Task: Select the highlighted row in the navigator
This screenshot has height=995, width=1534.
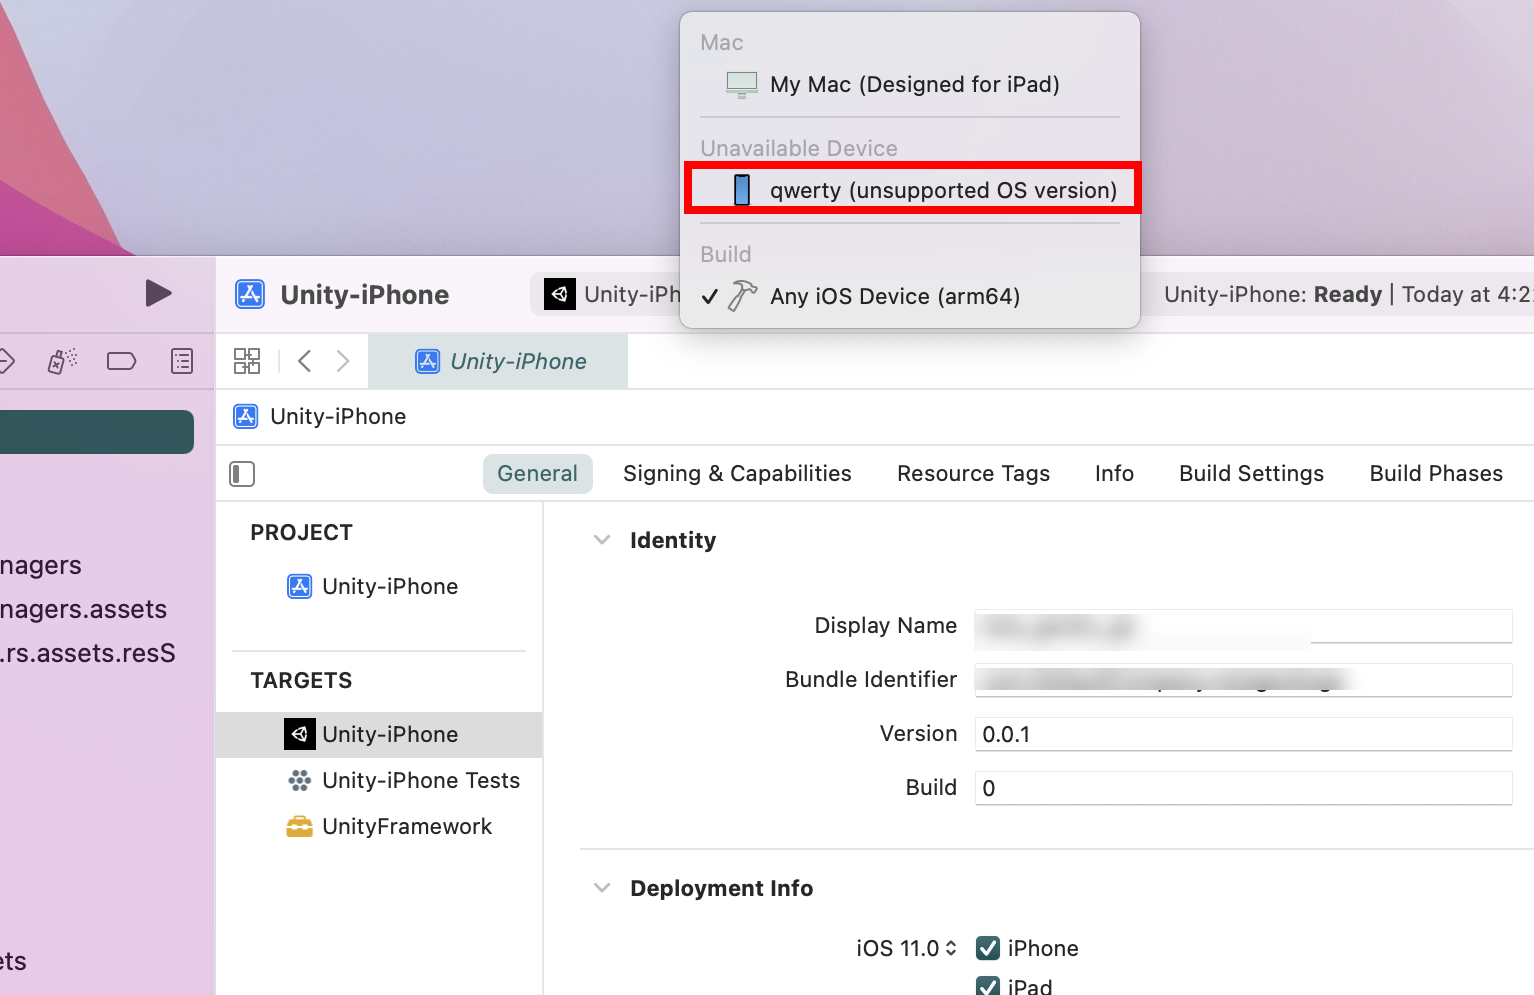Action: tap(97, 432)
